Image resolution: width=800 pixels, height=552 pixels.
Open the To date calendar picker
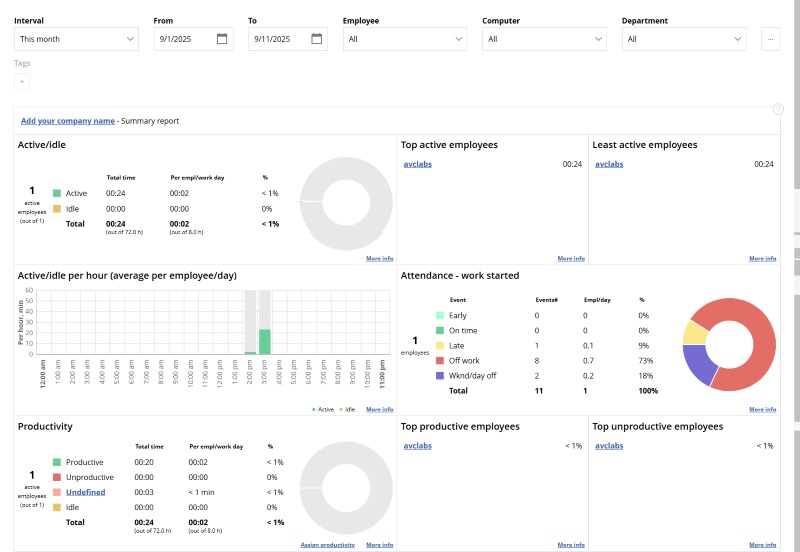(x=317, y=39)
